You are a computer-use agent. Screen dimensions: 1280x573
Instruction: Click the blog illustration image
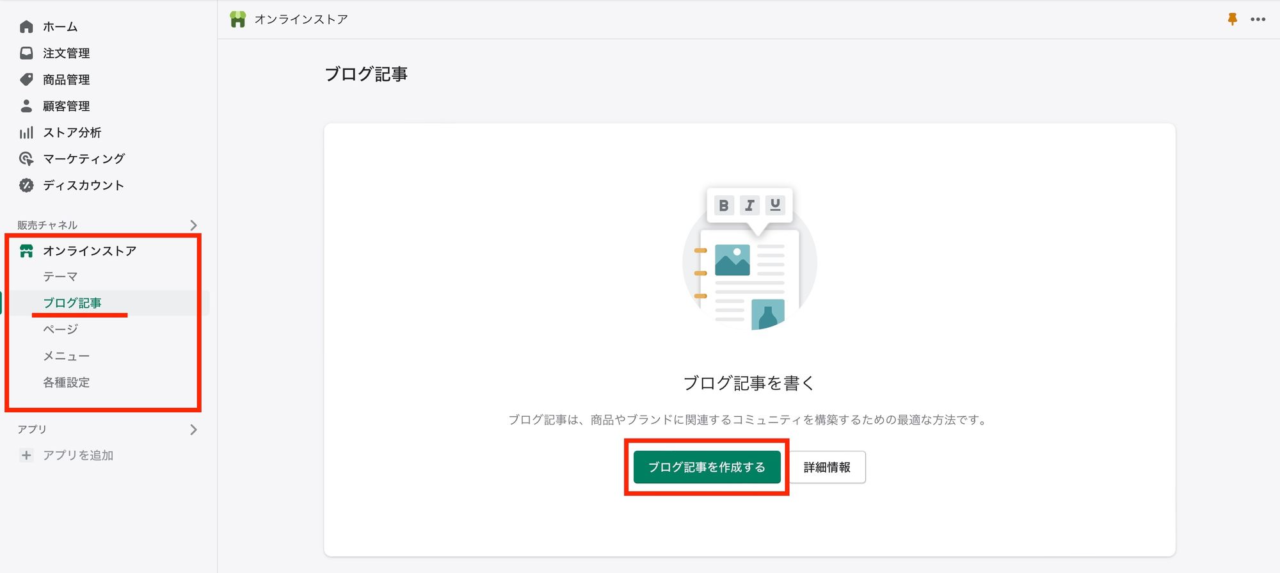pos(749,260)
